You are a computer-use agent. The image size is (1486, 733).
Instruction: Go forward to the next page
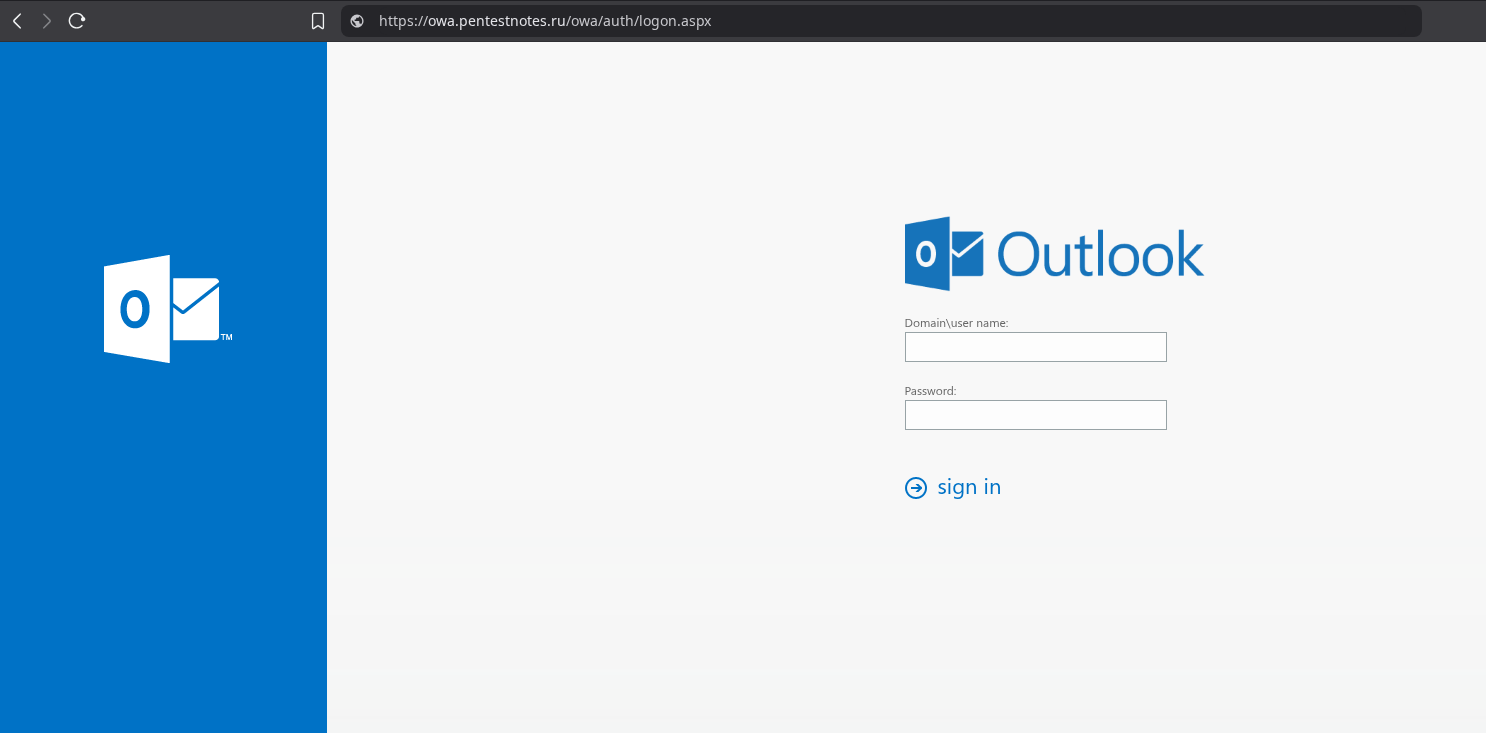[x=46, y=21]
